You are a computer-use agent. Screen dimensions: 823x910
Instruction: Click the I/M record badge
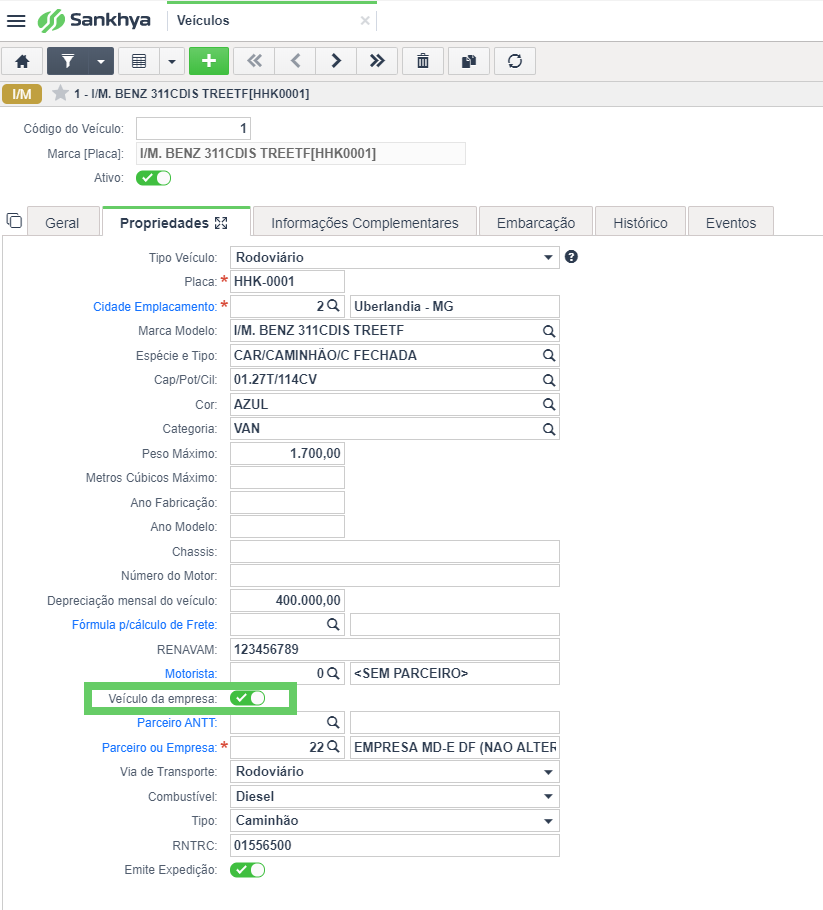click(x=22, y=93)
